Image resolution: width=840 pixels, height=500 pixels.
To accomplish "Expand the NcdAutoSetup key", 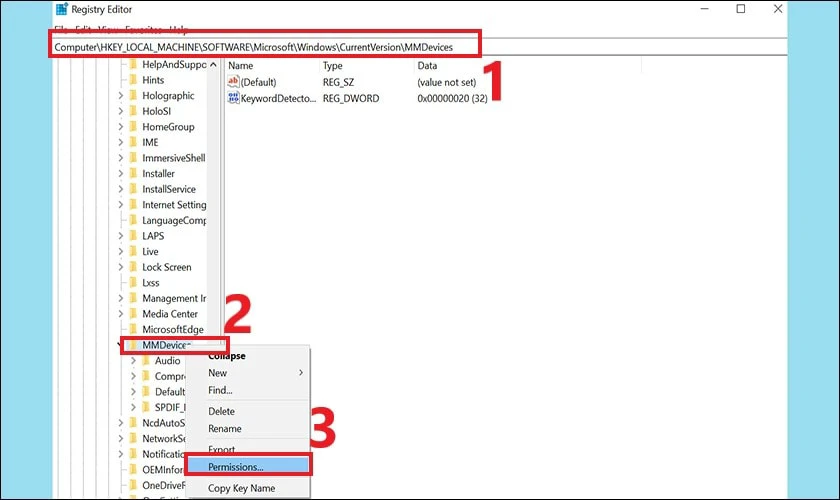I will (x=121, y=422).
